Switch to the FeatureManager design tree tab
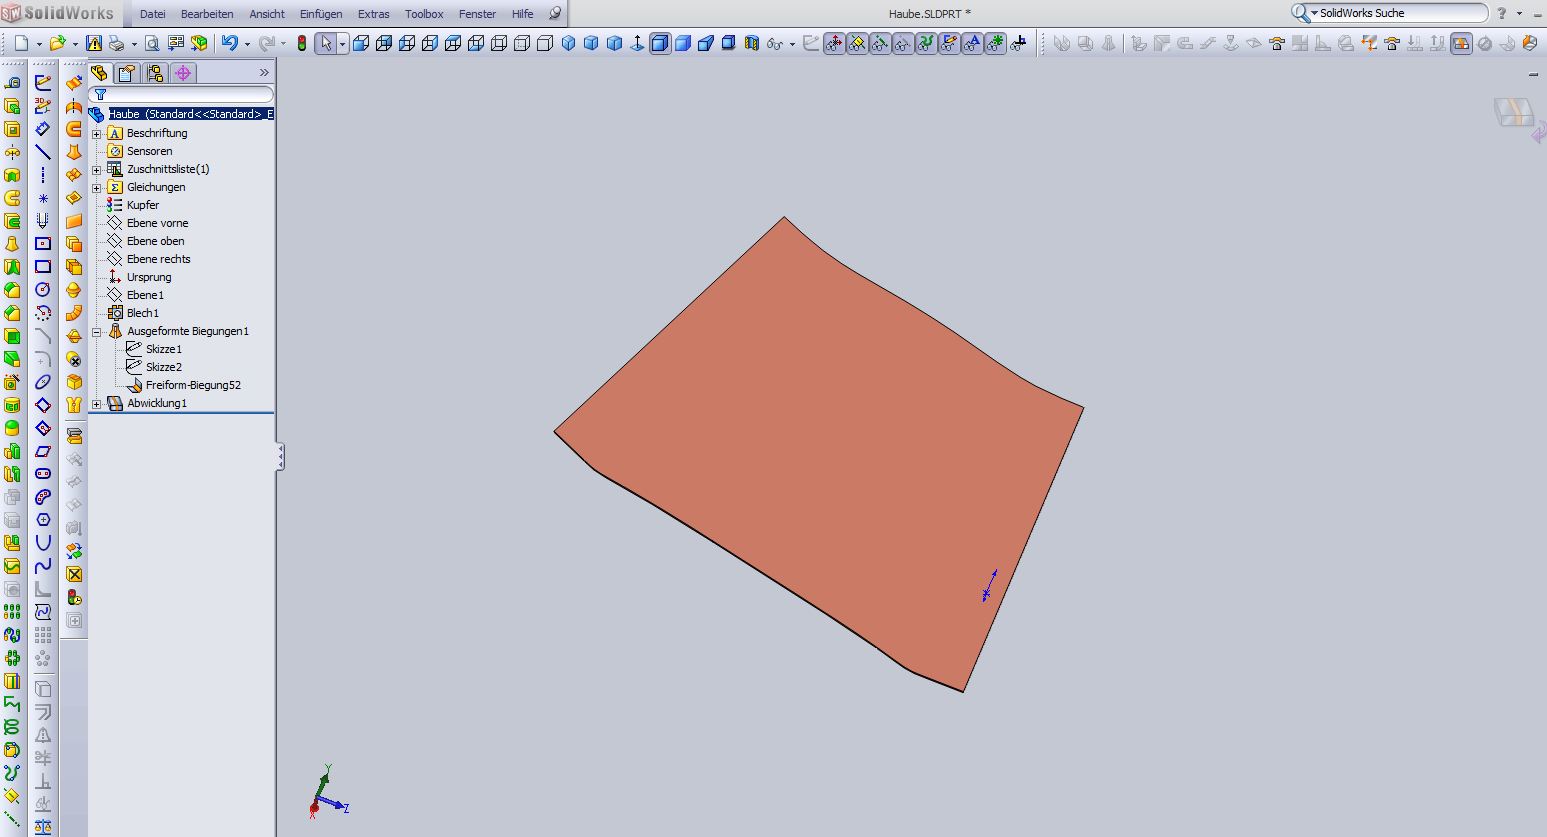This screenshot has width=1547, height=837. pos(99,73)
